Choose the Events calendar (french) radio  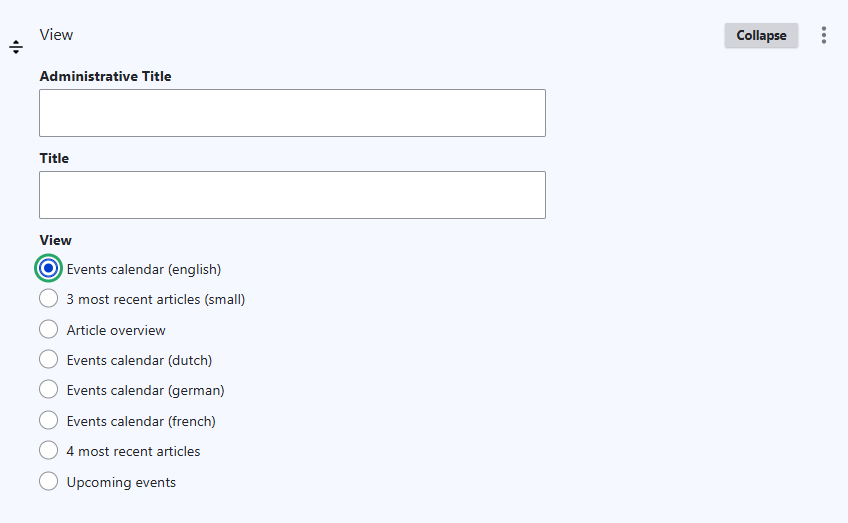coord(48,420)
